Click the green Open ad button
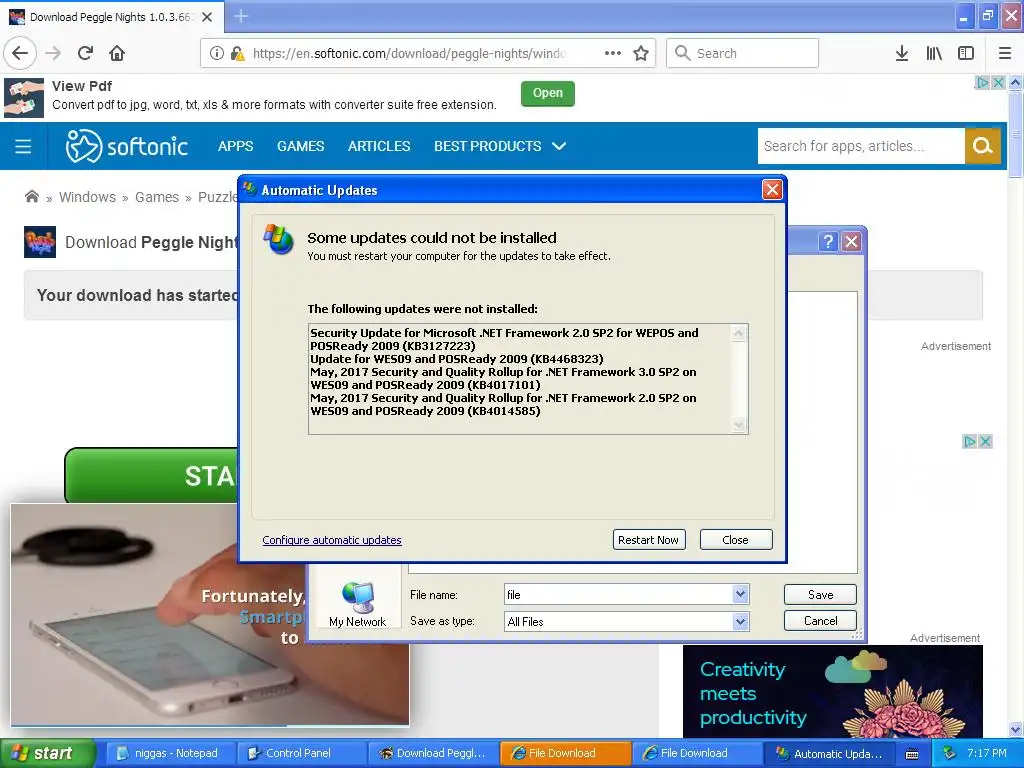Image resolution: width=1024 pixels, height=768 pixels. [547, 93]
